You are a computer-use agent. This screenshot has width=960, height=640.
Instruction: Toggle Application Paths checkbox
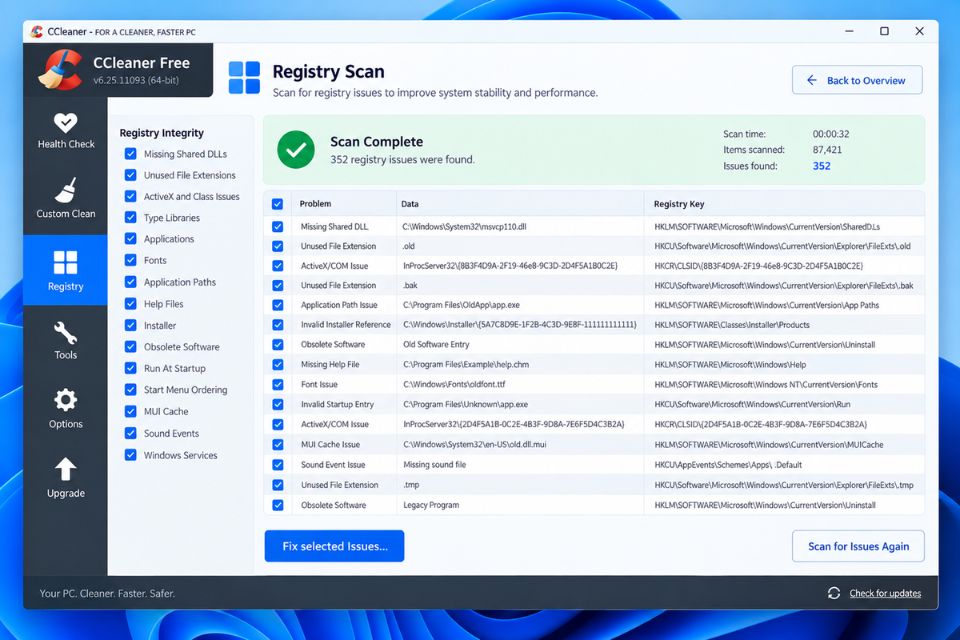tap(130, 282)
